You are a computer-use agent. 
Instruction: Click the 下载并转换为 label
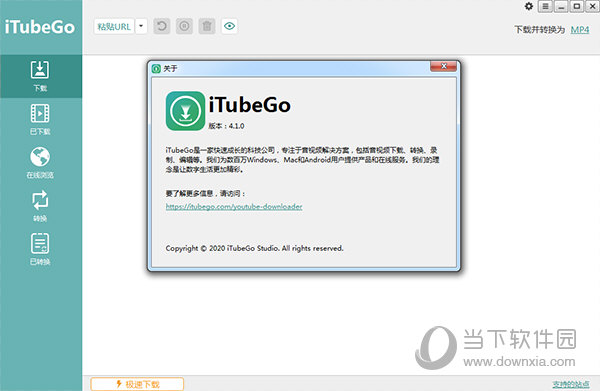[x=540, y=30]
